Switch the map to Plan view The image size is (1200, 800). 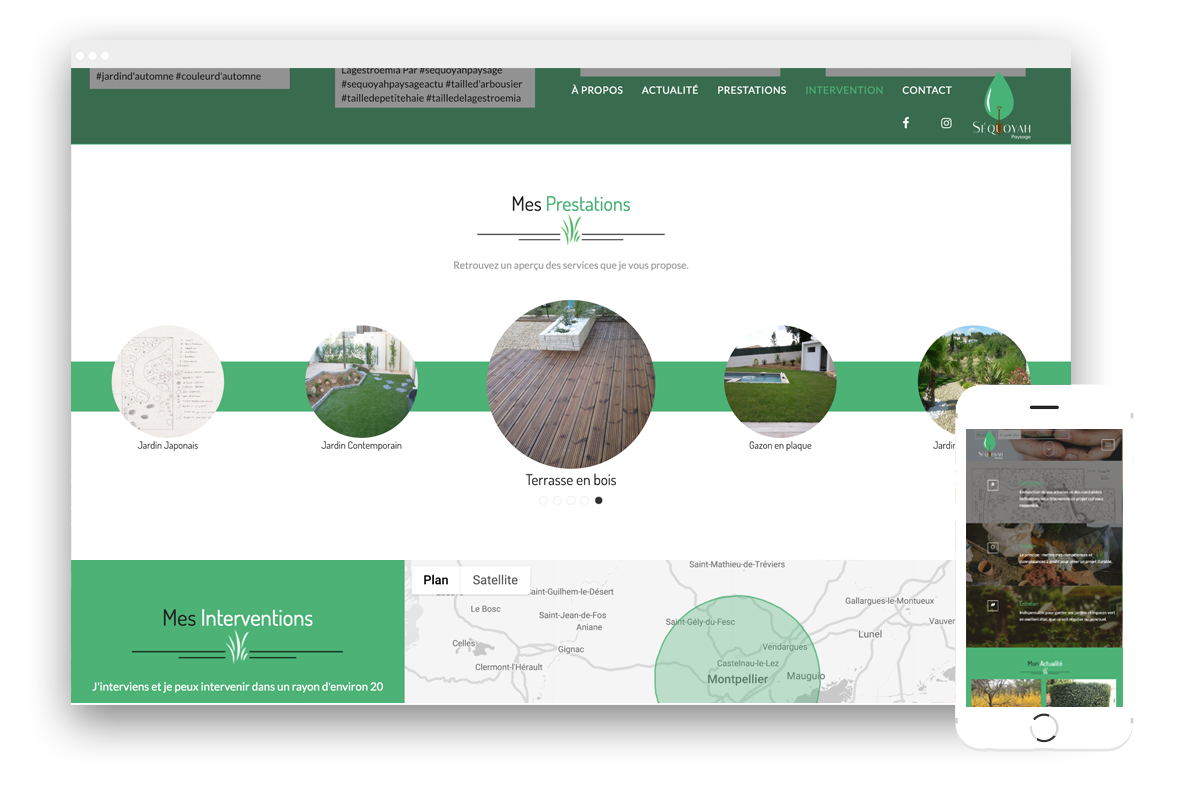click(436, 580)
